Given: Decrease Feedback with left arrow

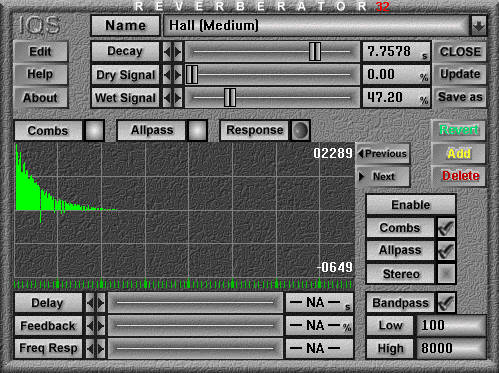Looking at the screenshot, I should (90, 326).
